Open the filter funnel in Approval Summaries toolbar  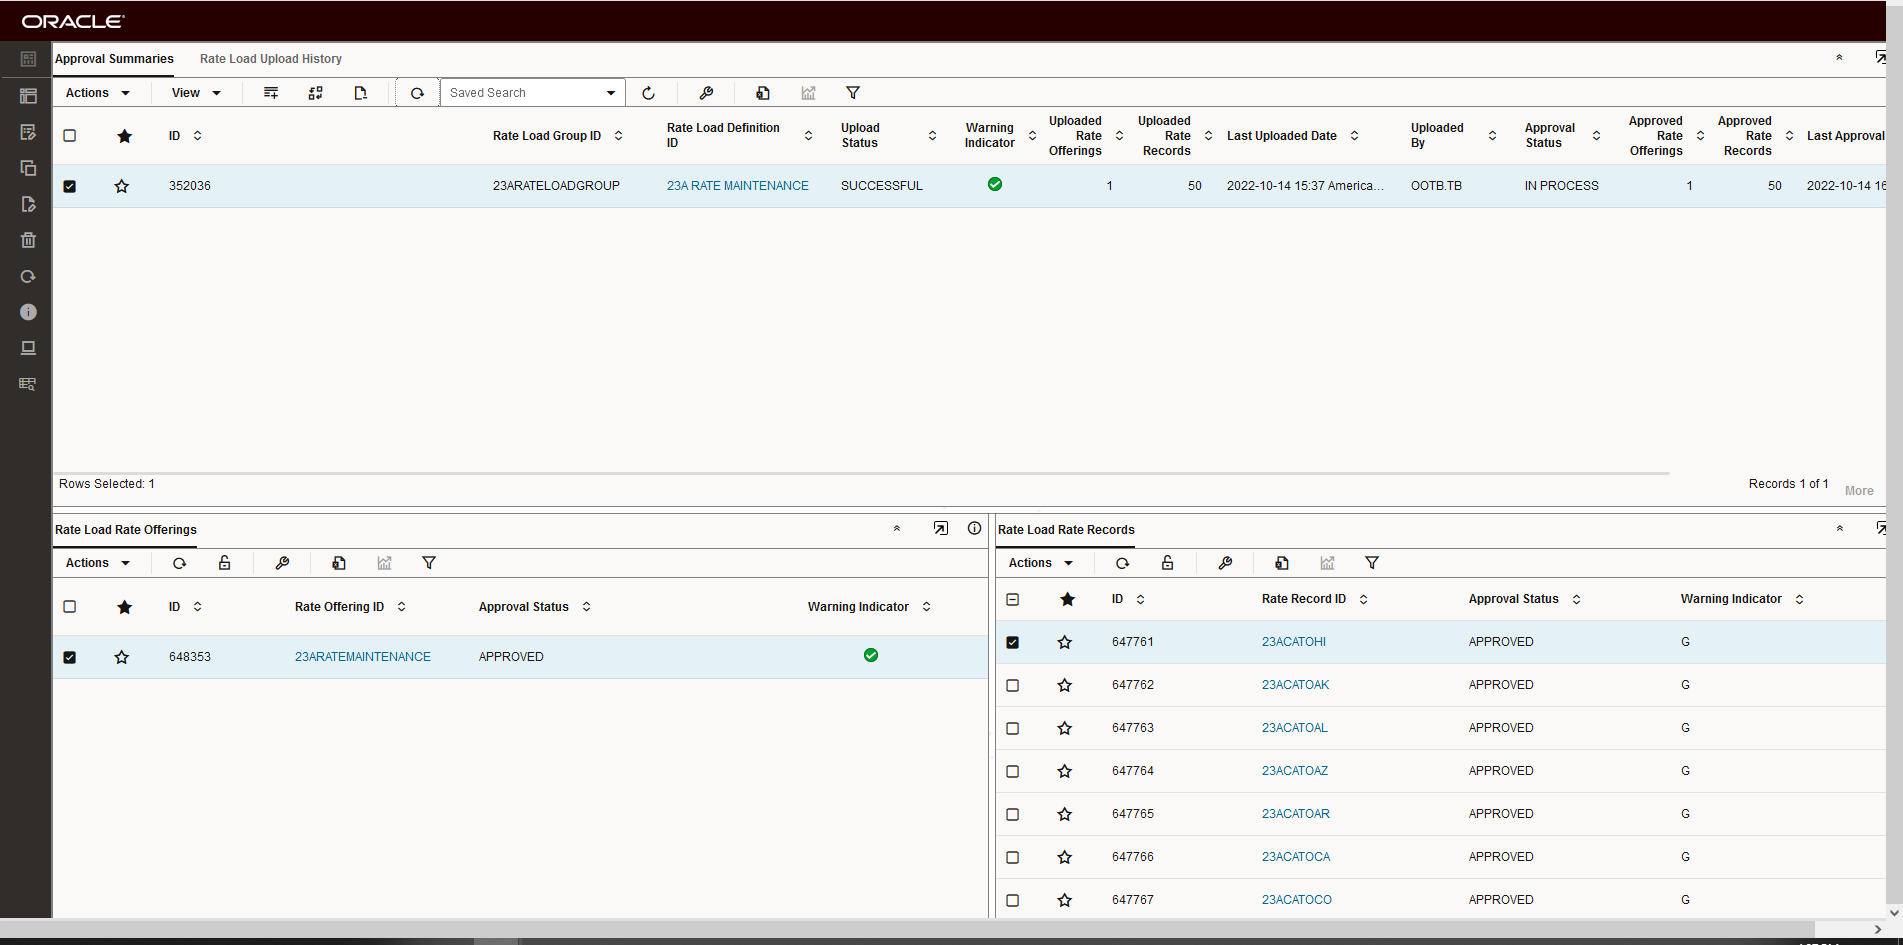(853, 93)
